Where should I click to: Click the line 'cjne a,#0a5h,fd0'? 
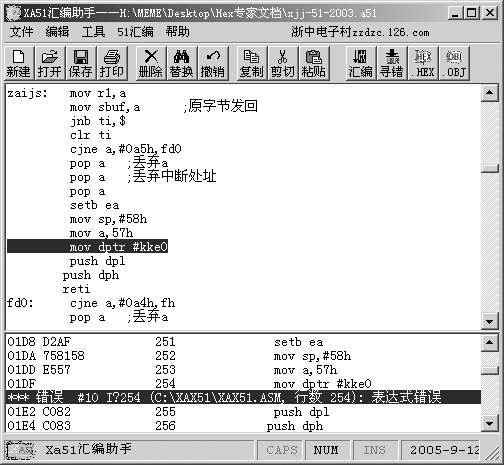[x=126, y=149]
